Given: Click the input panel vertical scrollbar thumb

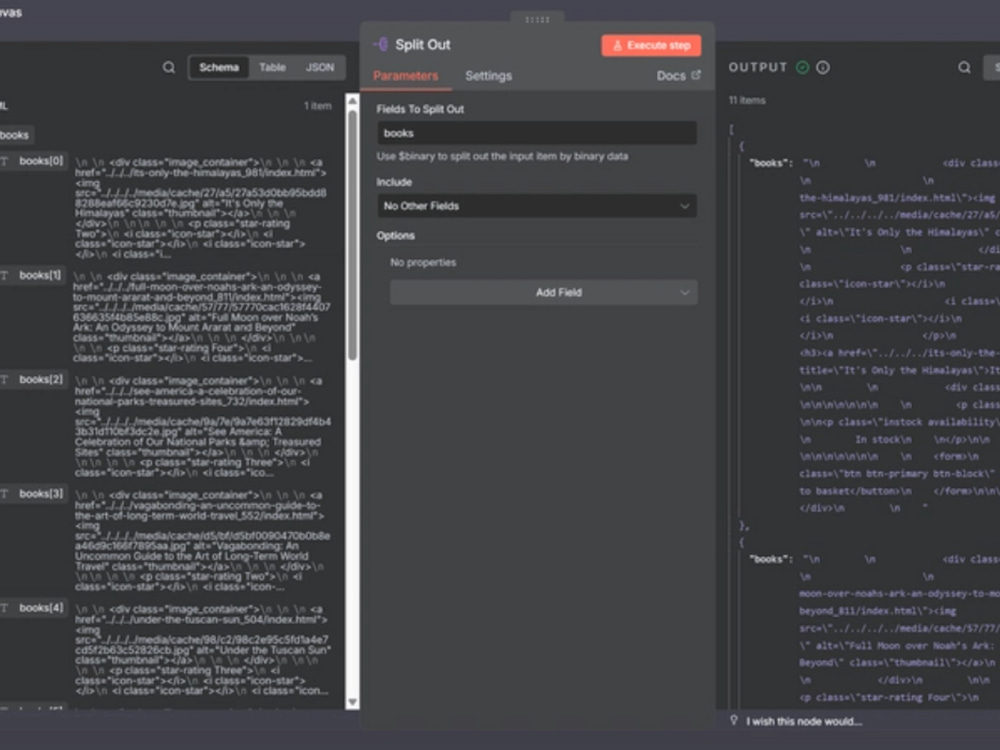Looking at the screenshot, I should (352, 236).
